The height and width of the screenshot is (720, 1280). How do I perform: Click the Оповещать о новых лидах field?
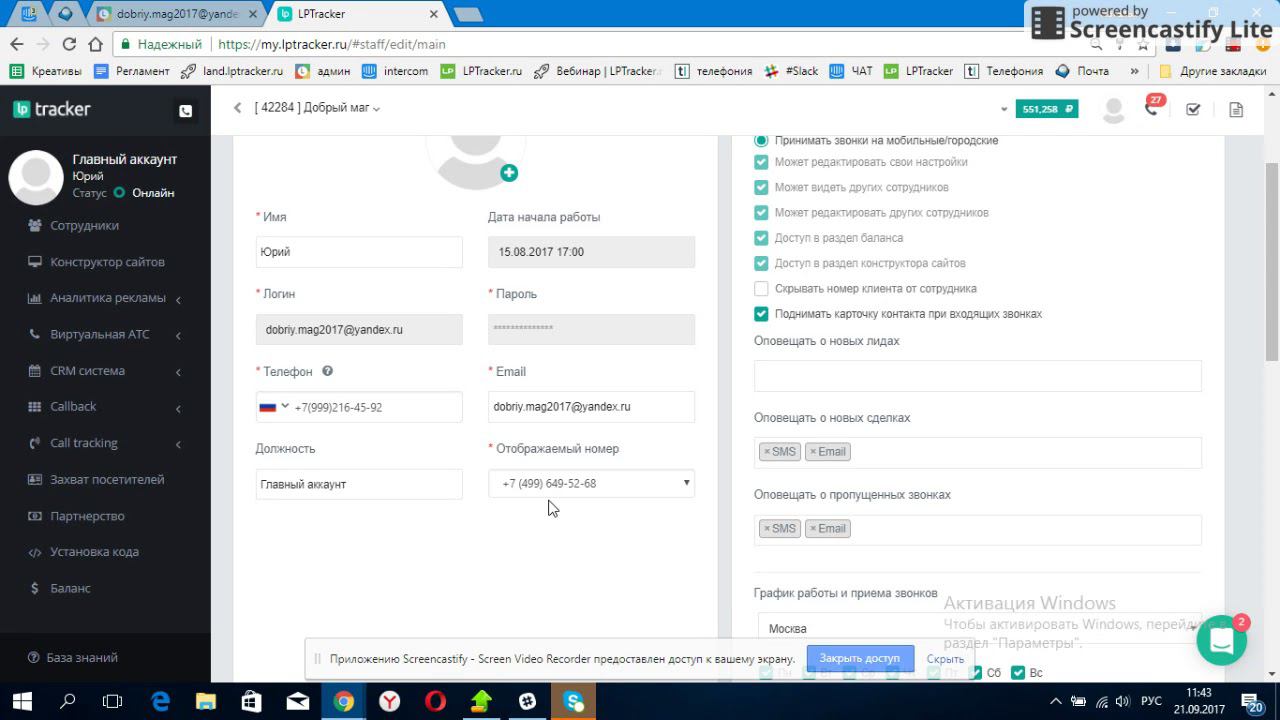tap(977, 376)
